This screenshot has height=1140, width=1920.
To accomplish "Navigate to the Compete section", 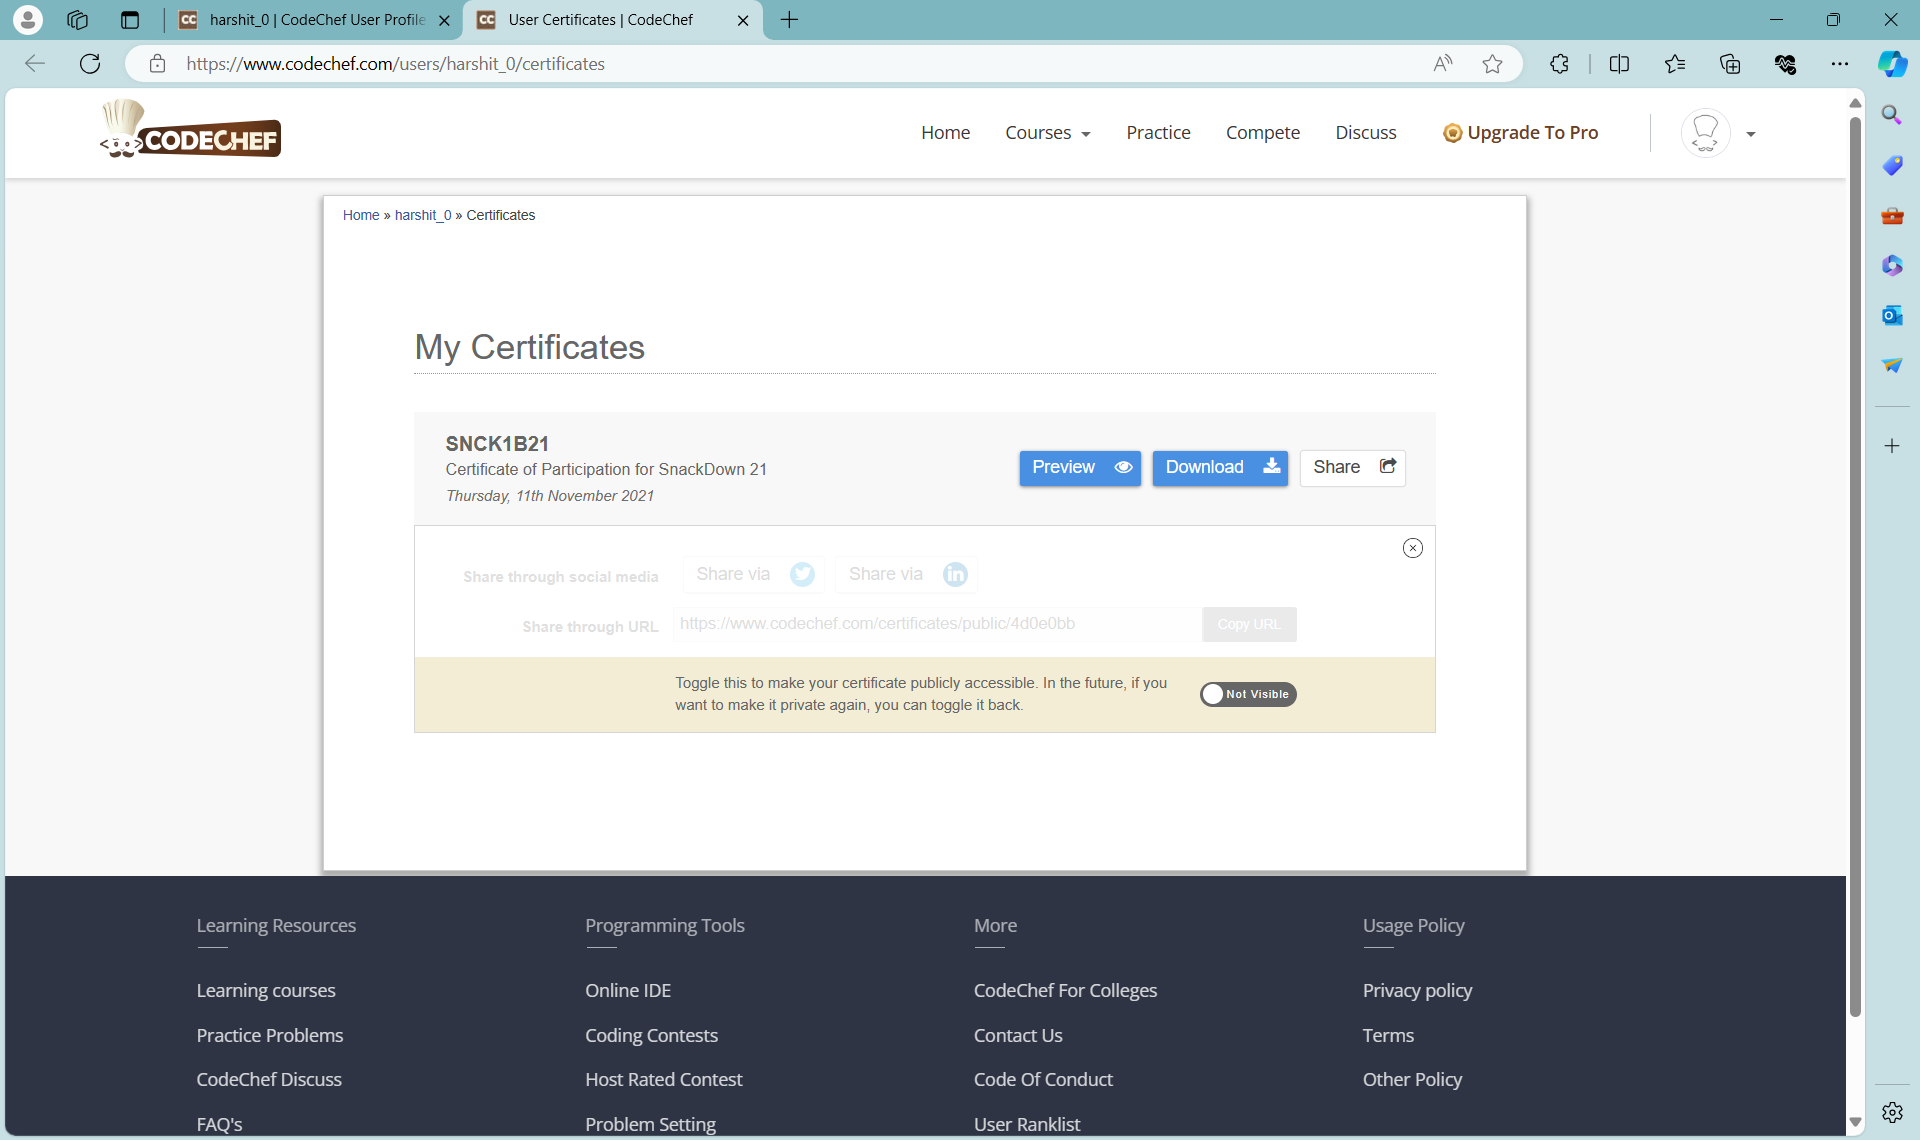I will (1262, 132).
